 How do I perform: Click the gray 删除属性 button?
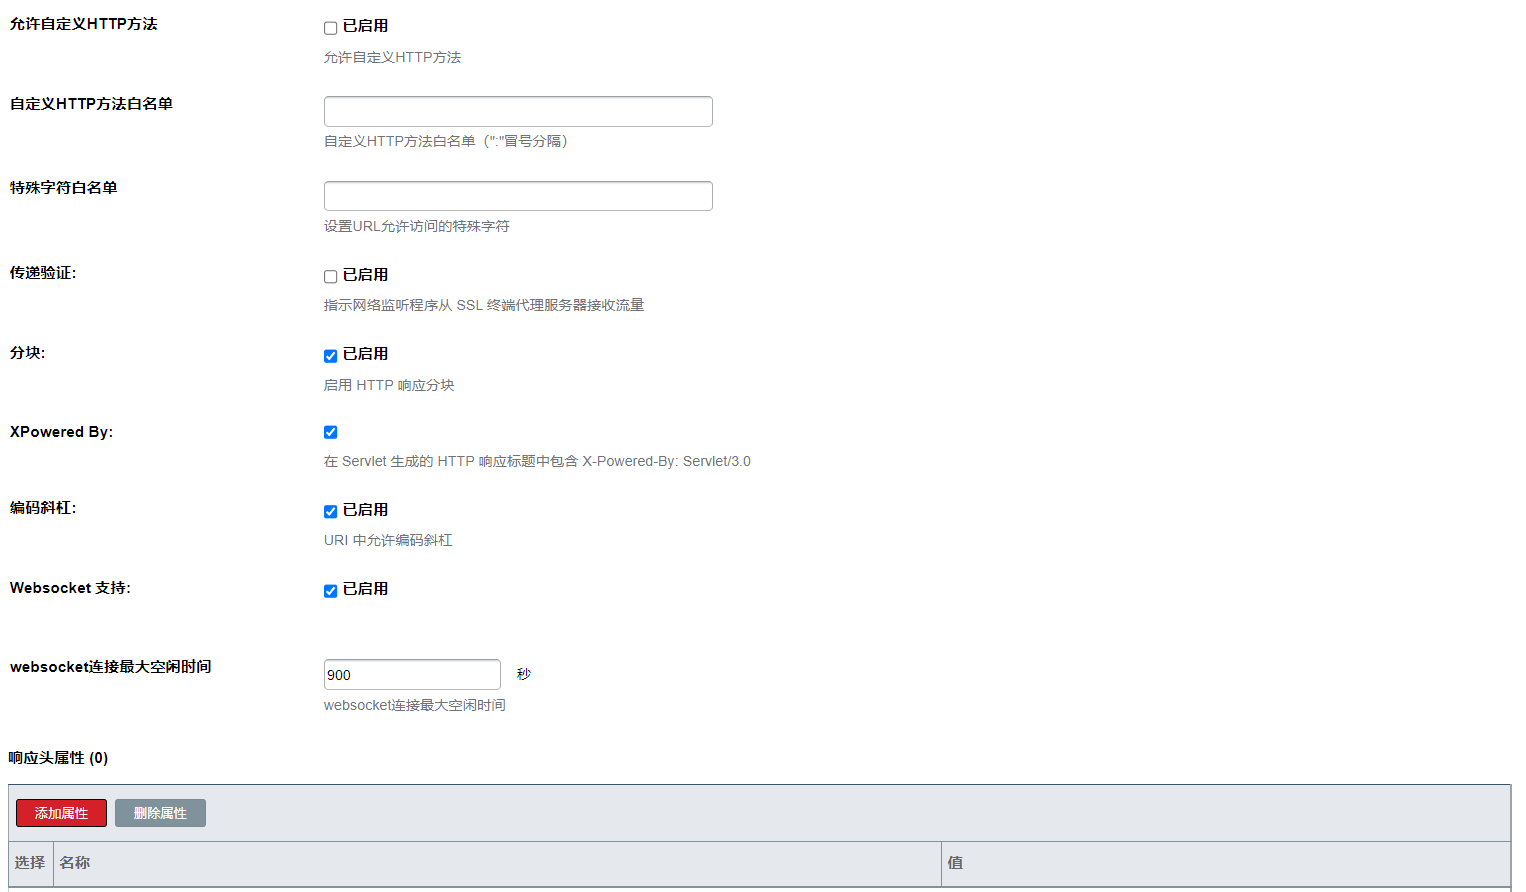[x=160, y=813]
